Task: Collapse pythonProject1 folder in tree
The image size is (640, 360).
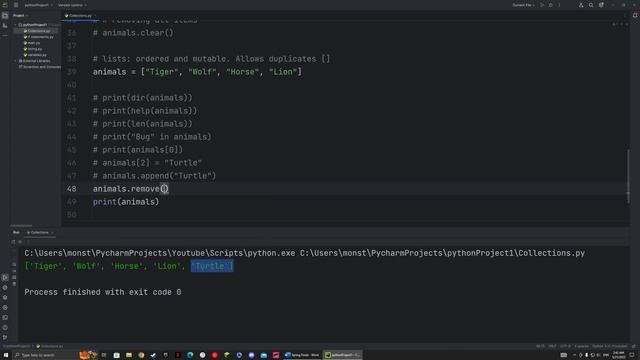Action: (x=16, y=25)
